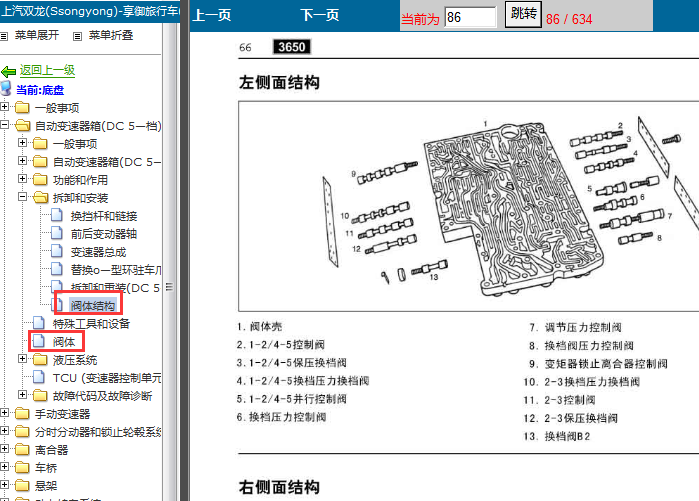This screenshot has height=501, width=699.
Task: Click page icon beside 前后变动器轴
Action: (x=57, y=233)
